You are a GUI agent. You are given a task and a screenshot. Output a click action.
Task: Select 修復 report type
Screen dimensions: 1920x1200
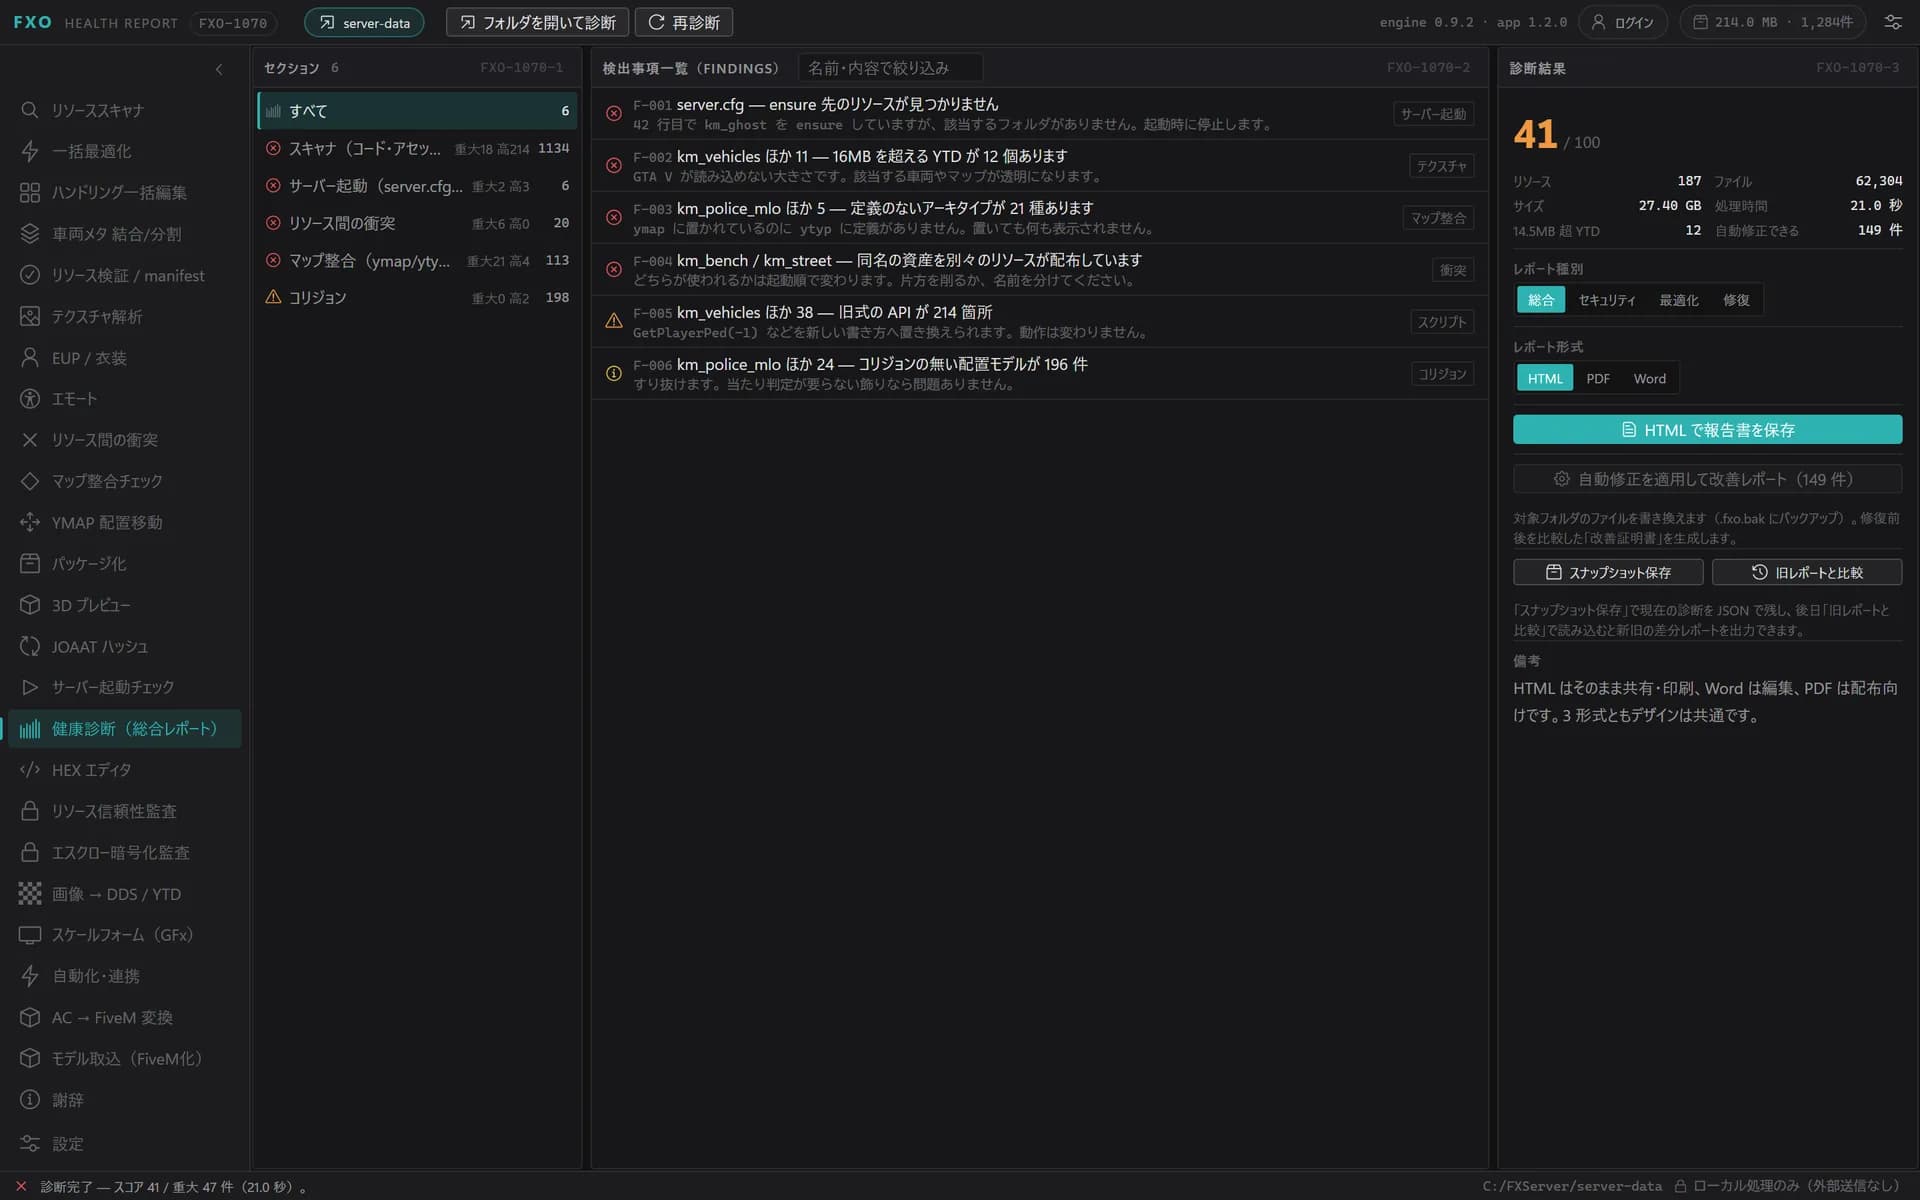(1736, 300)
